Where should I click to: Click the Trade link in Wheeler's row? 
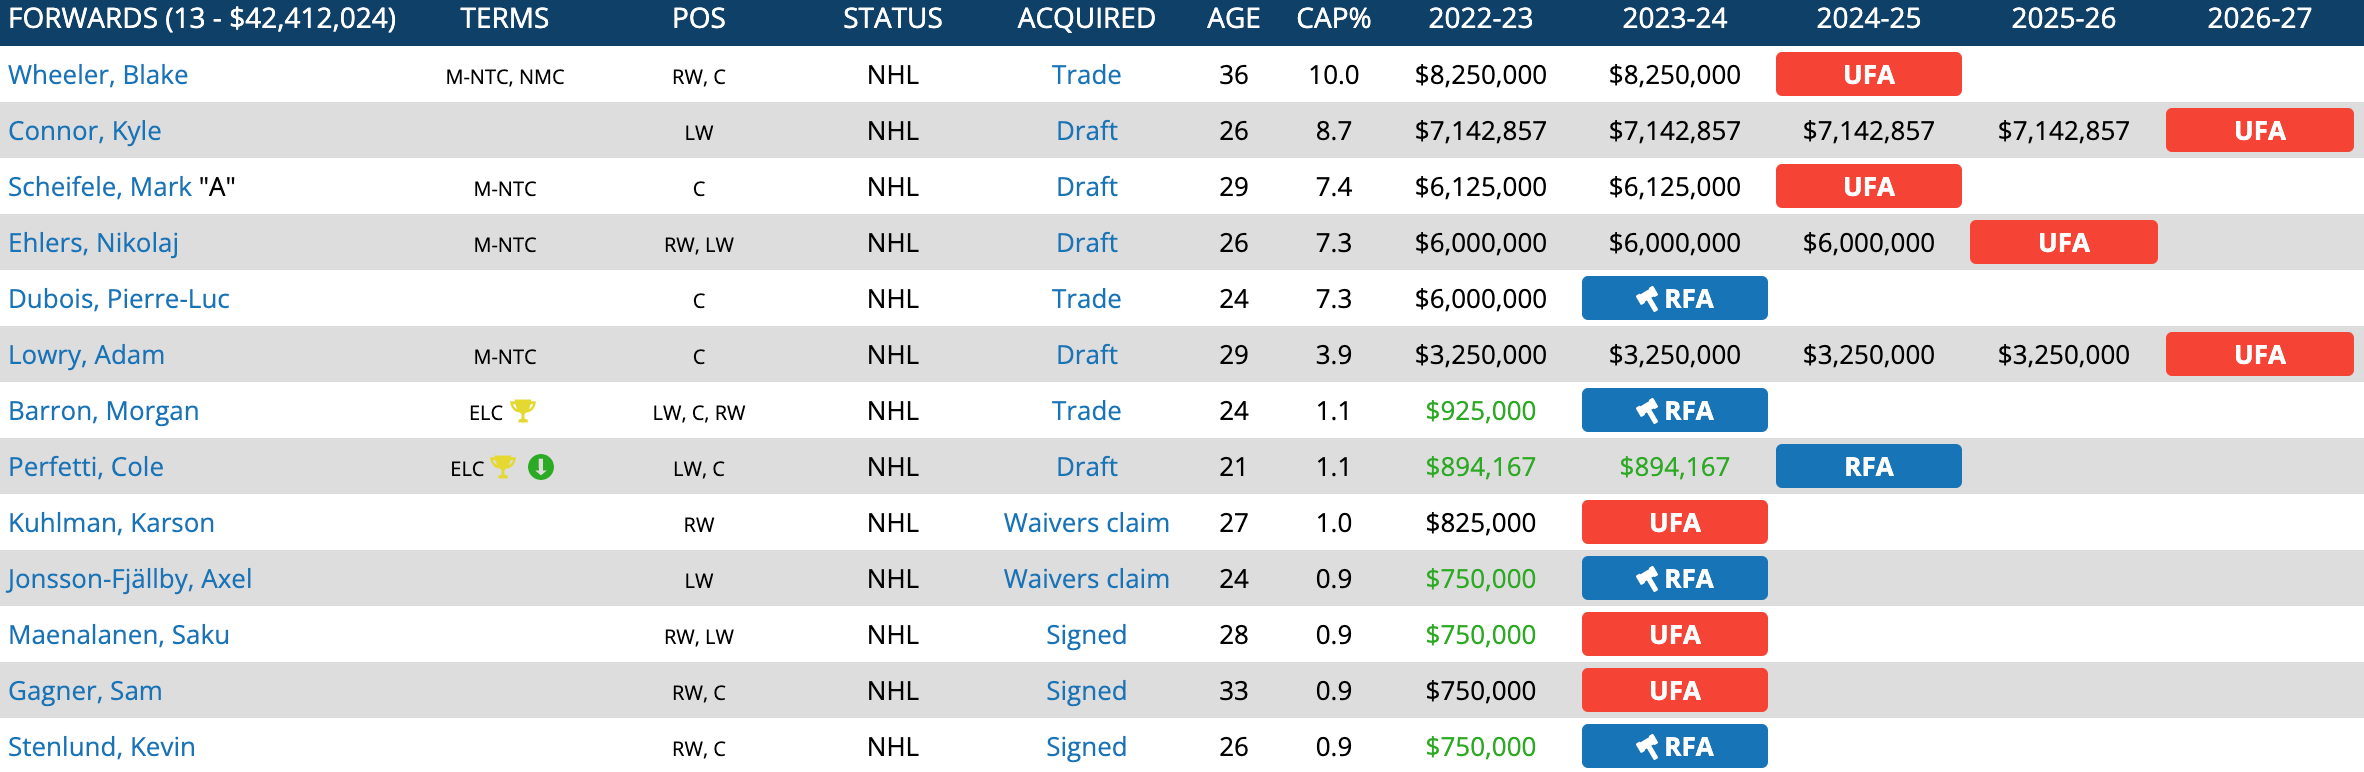click(1086, 75)
